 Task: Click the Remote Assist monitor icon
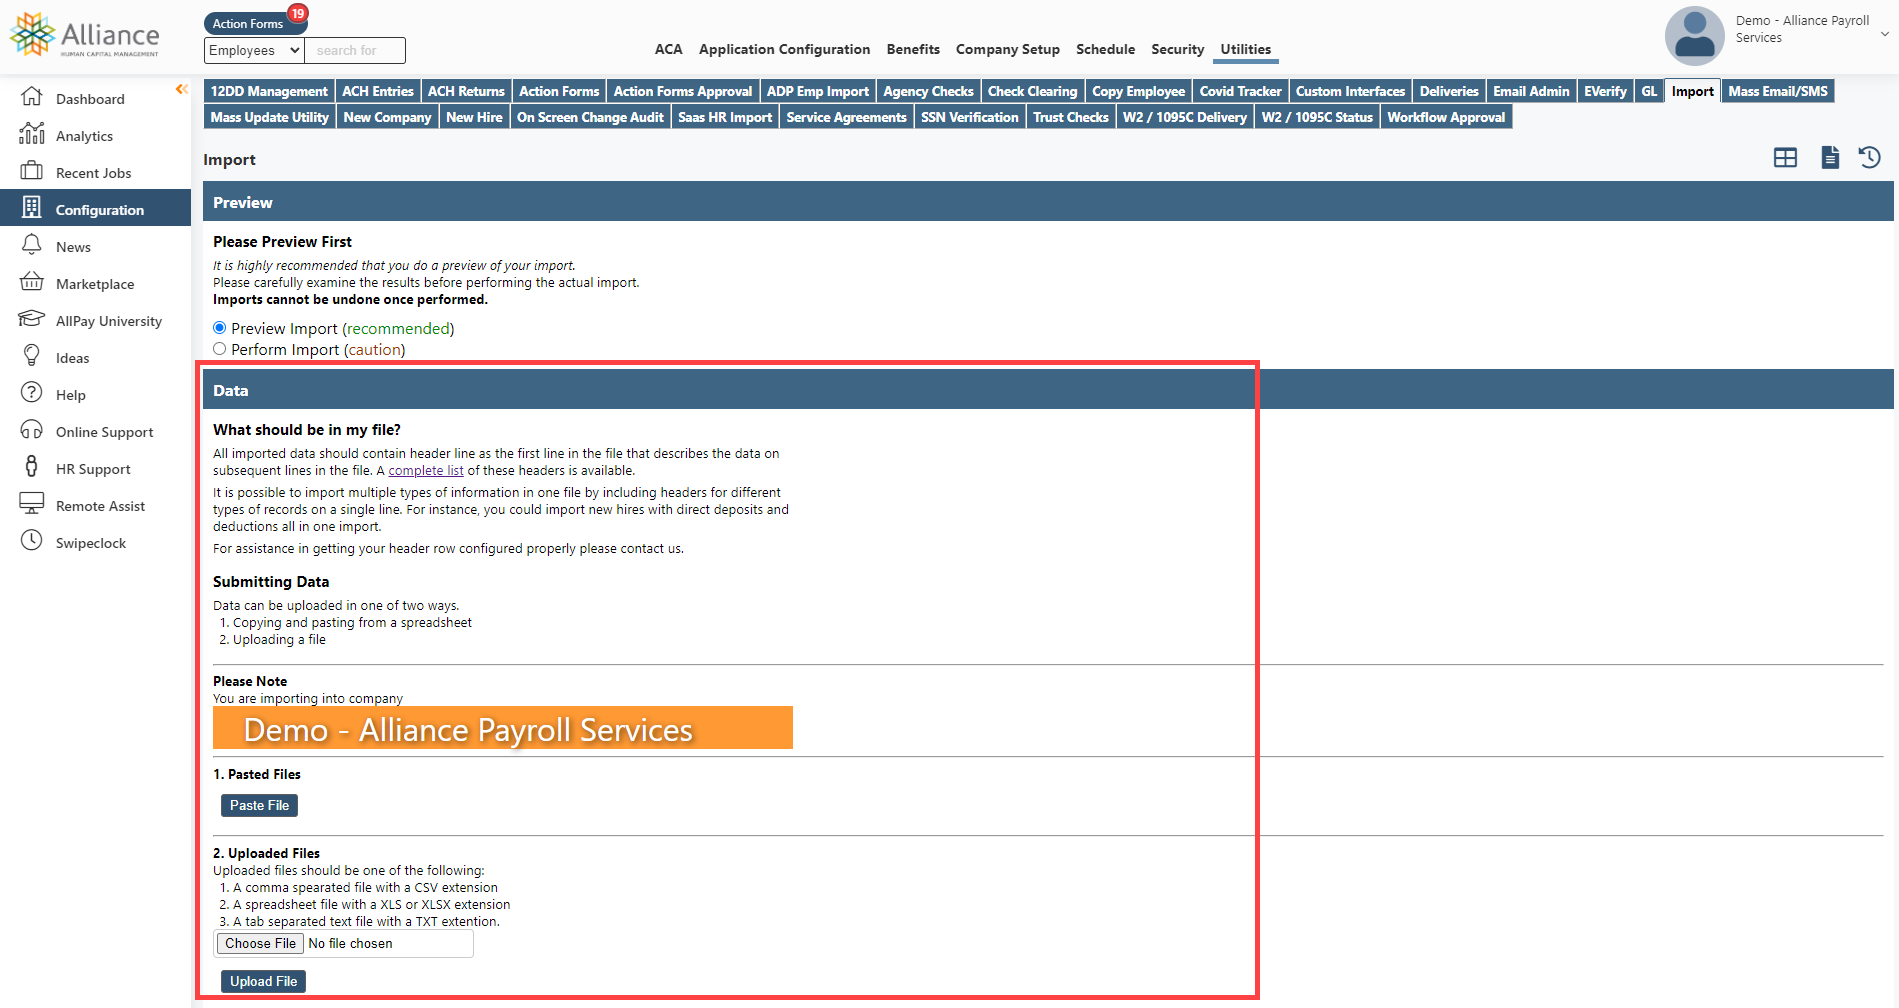pos(32,504)
